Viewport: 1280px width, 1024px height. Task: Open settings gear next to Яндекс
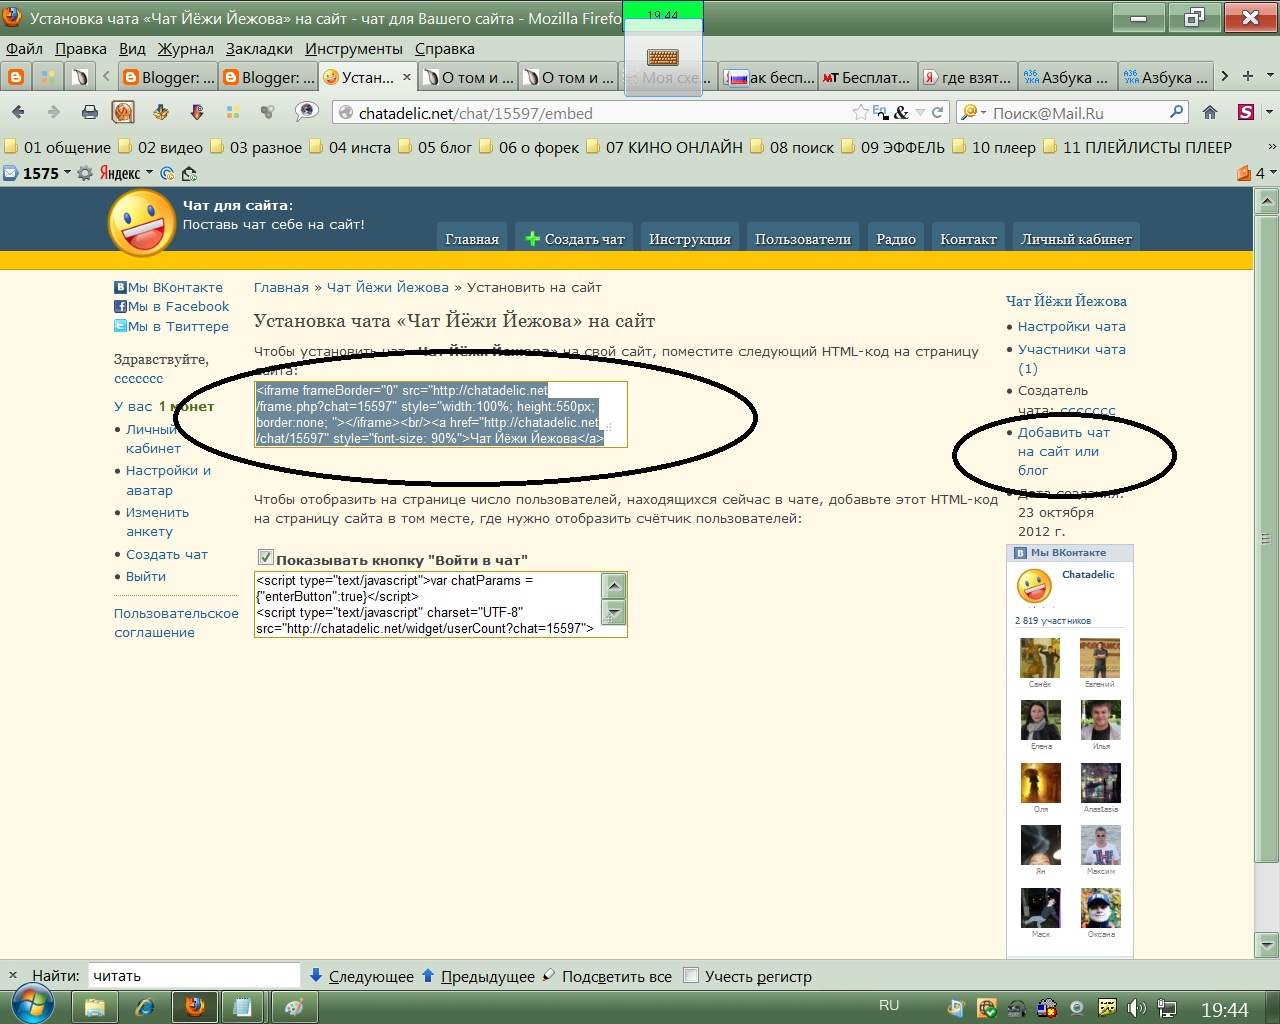click(x=85, y=173)
